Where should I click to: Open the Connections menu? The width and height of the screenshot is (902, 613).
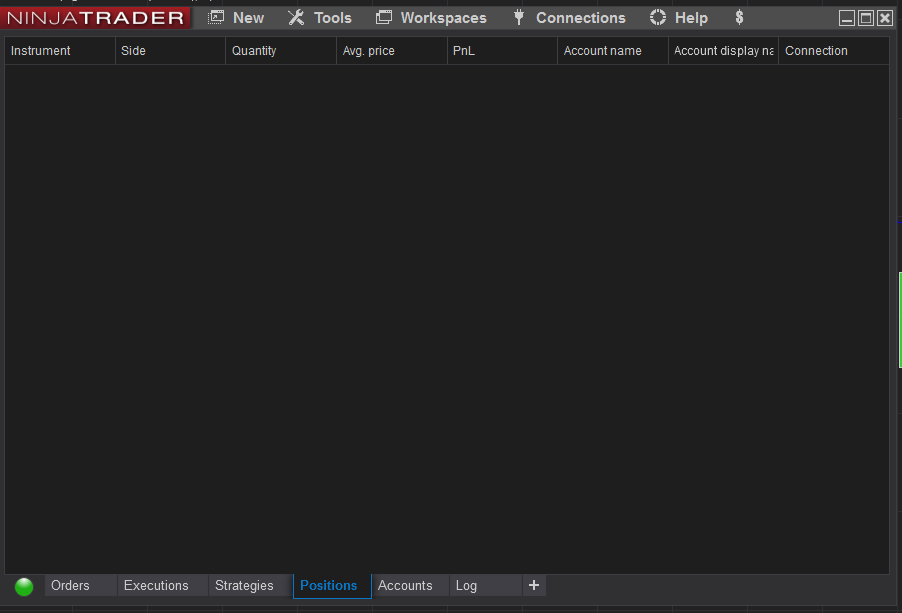[x=580, y=18]
